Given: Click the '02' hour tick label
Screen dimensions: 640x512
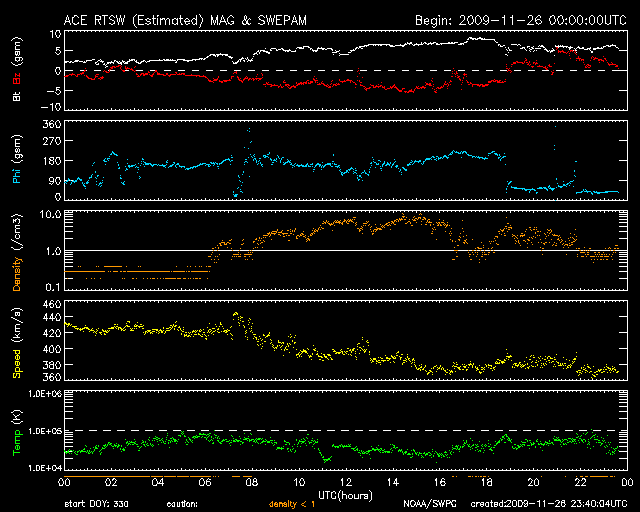Looking at the screenshot, I should tap(111, 482).
